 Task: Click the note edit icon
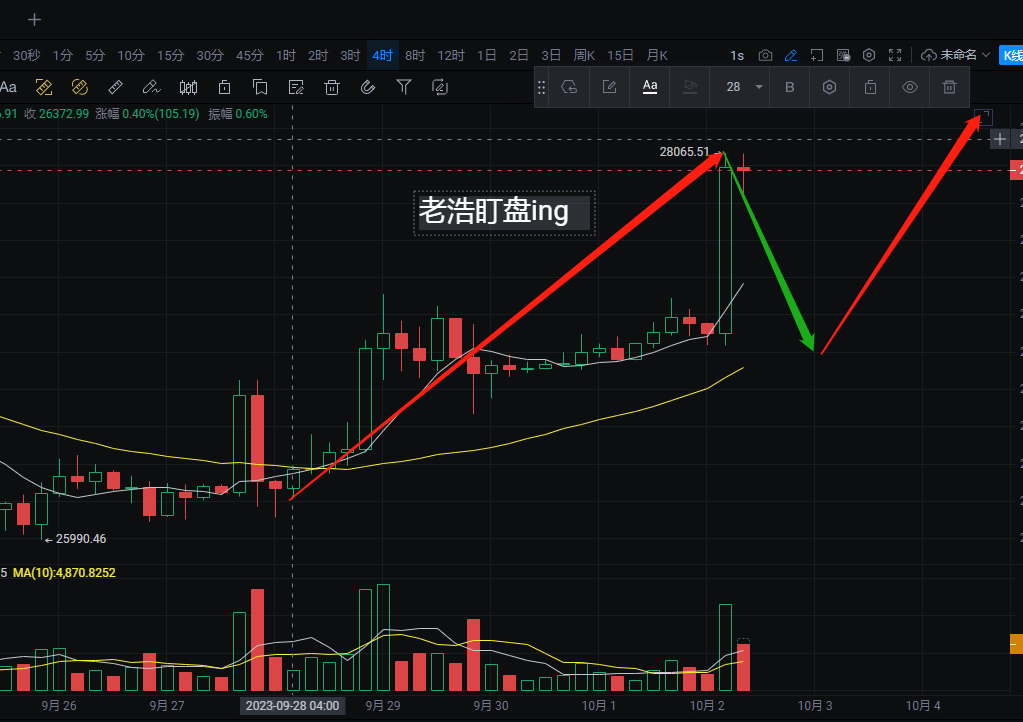tap(296, 87)
